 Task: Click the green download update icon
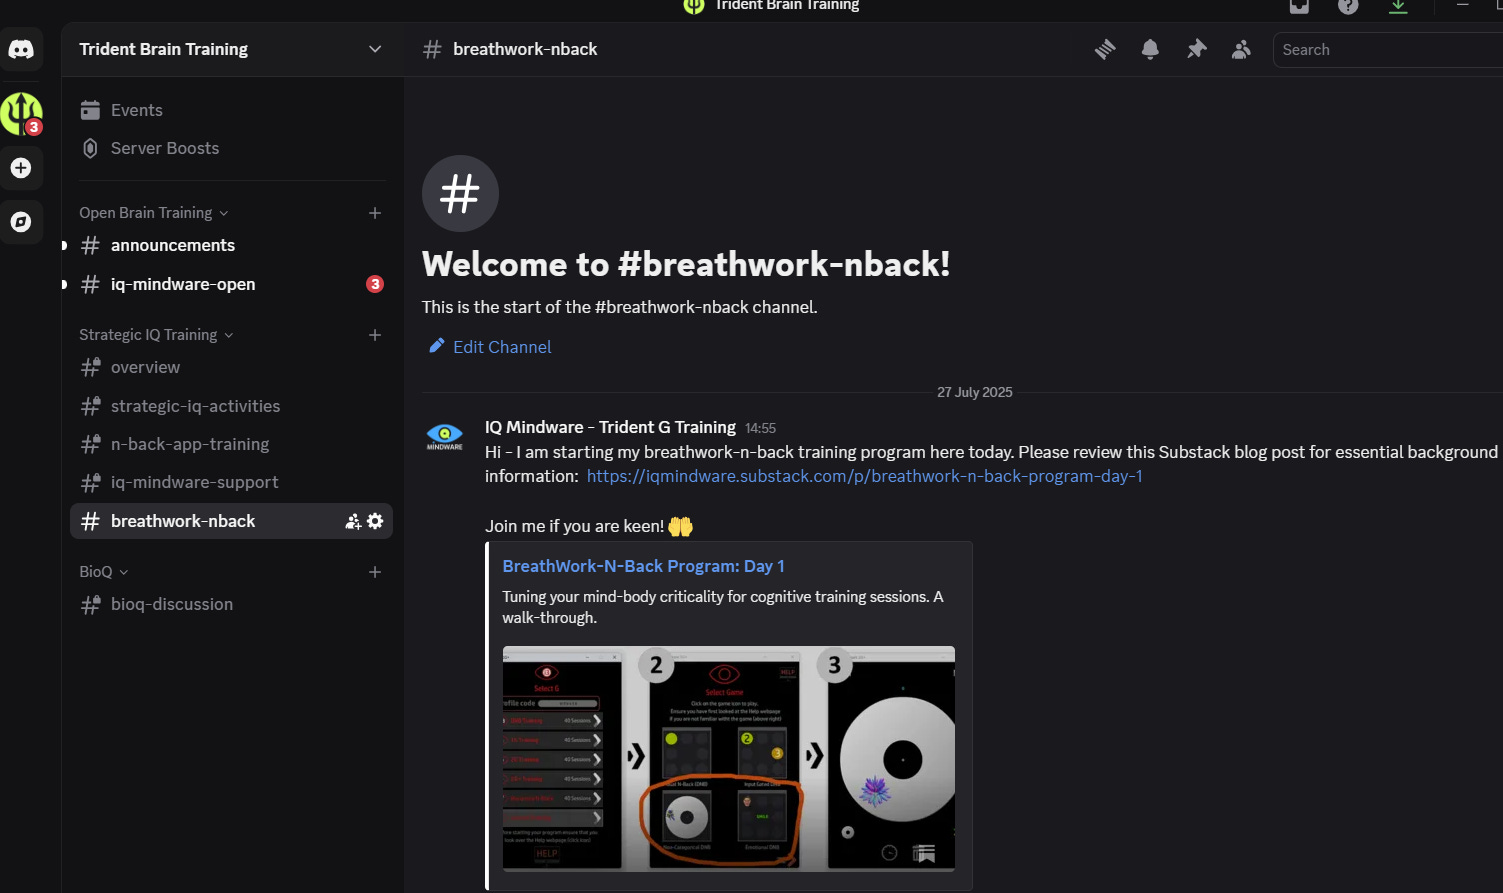tap(1398, 6)
